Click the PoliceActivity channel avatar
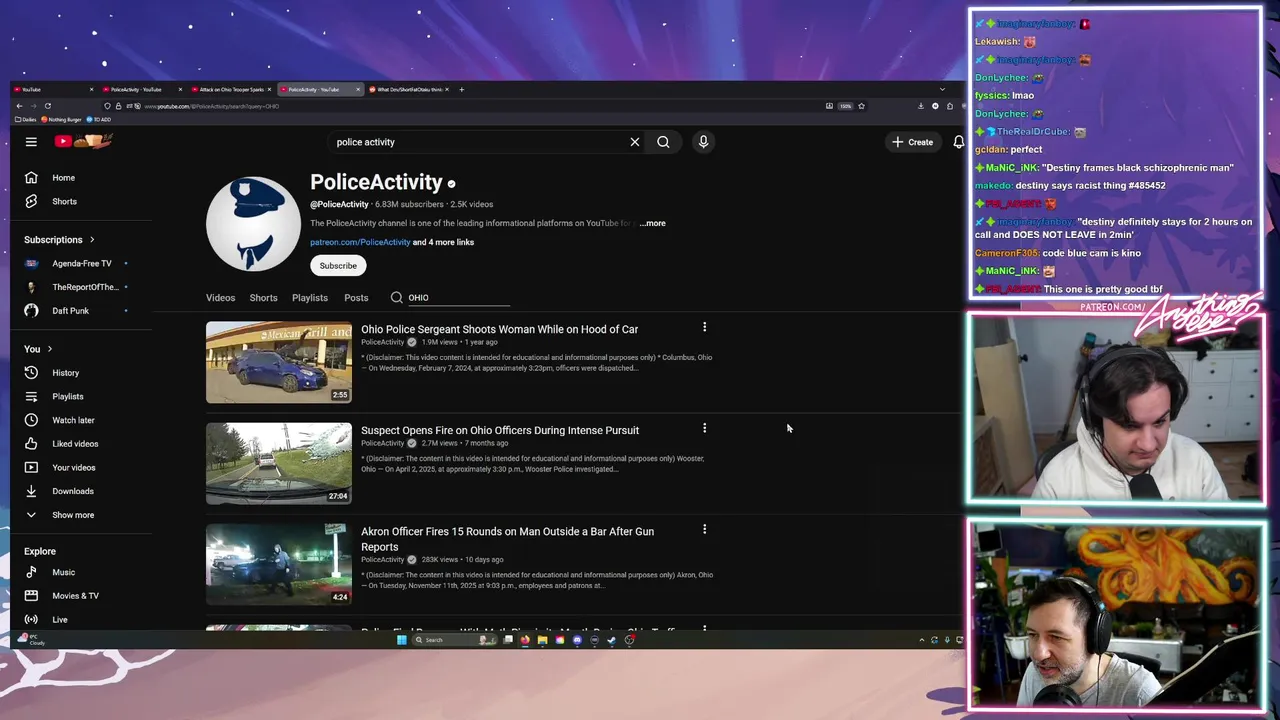 253,224
